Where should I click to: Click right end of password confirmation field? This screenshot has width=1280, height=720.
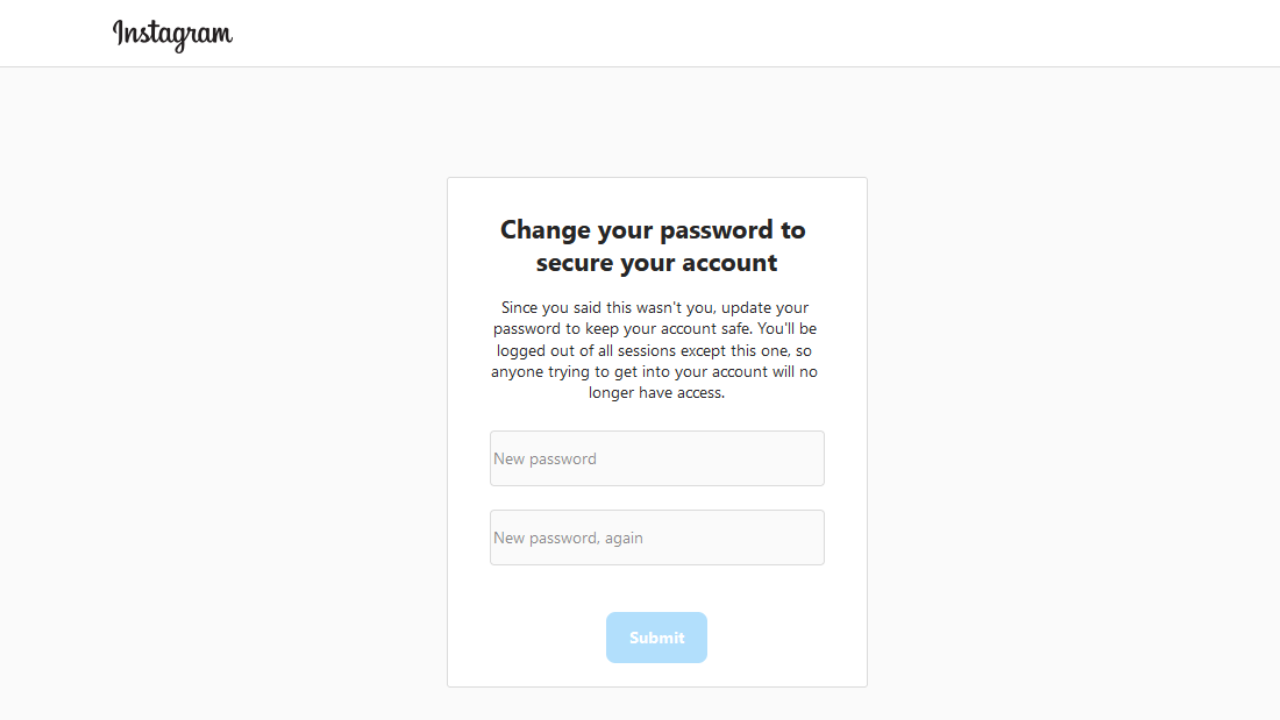tap(805, 537)
